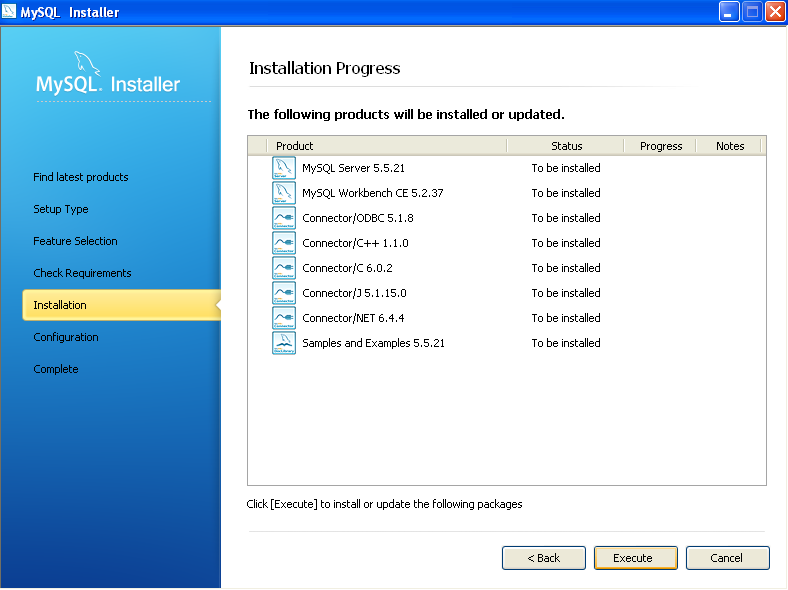Select the Samples and Examples 5.5.21 text
This screenshot has height=590, width=788.
(373, 343)
